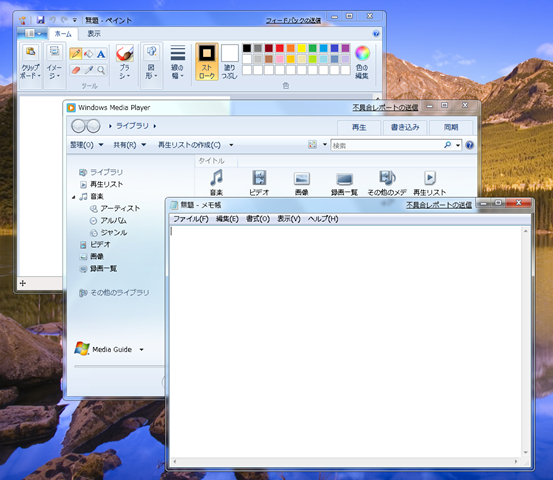The width and height of the screenshot is (553, 480).
Task: Switch to the 表示 tab in Paint
Action: (94, 34)
